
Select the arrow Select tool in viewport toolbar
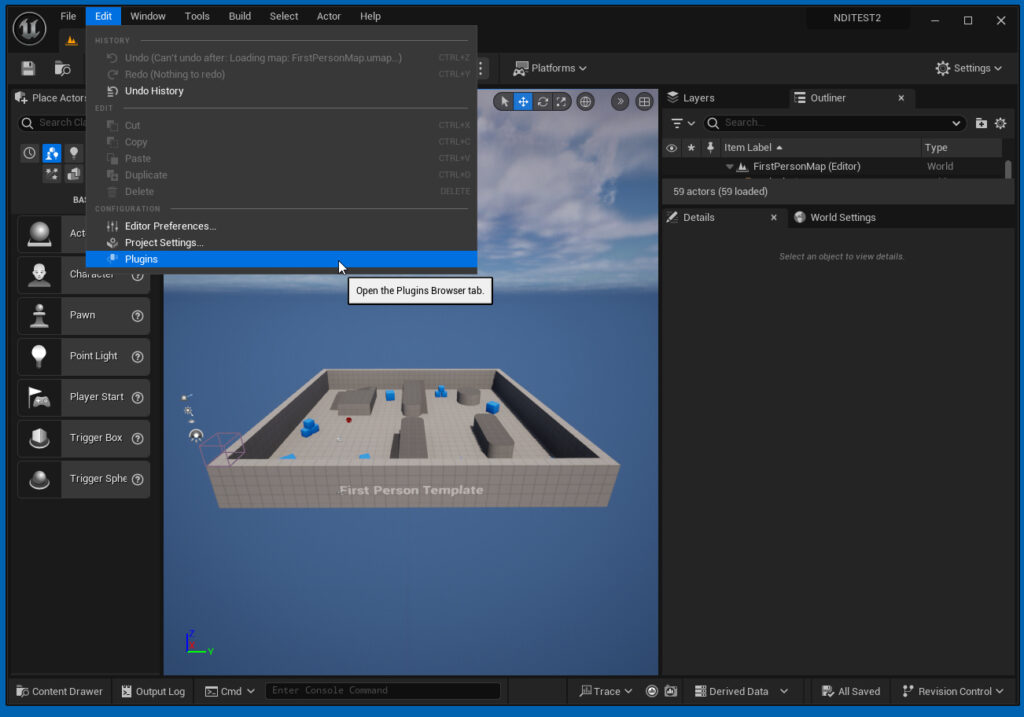(x=505, y=100)
